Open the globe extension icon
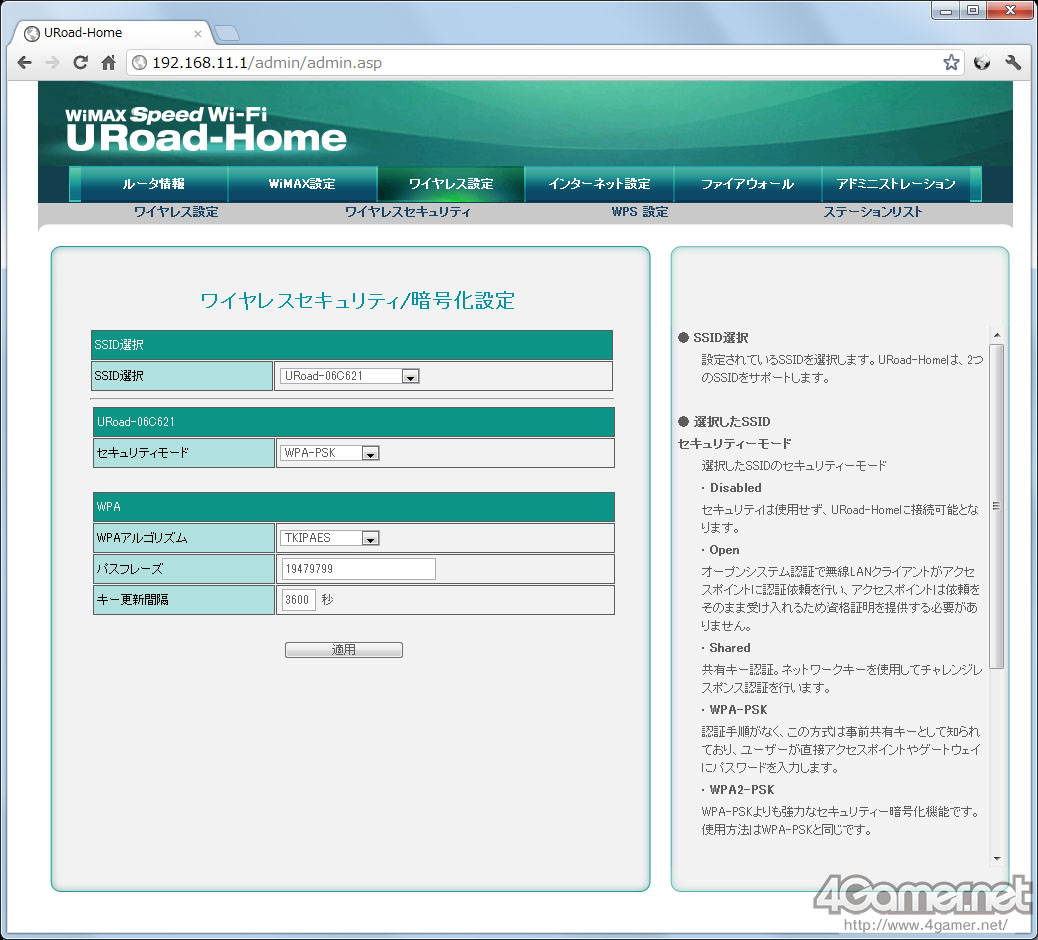Image resolution: width=1038 pixels, height=940 pixels. [x=982, y=63]
